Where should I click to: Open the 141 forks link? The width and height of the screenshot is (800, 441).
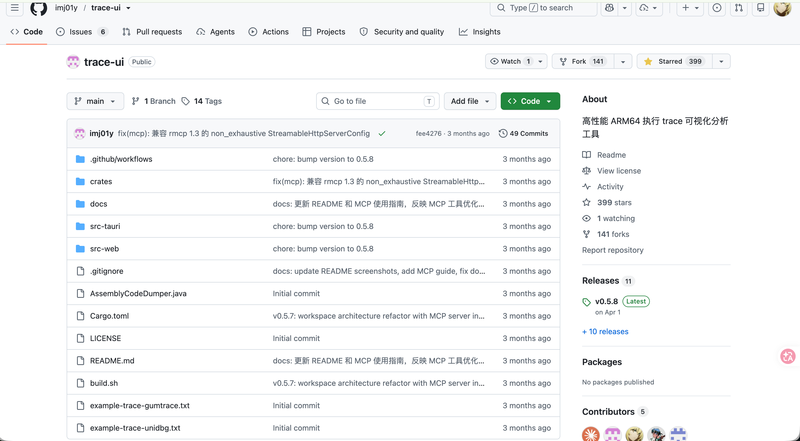[x=613, y=234]
